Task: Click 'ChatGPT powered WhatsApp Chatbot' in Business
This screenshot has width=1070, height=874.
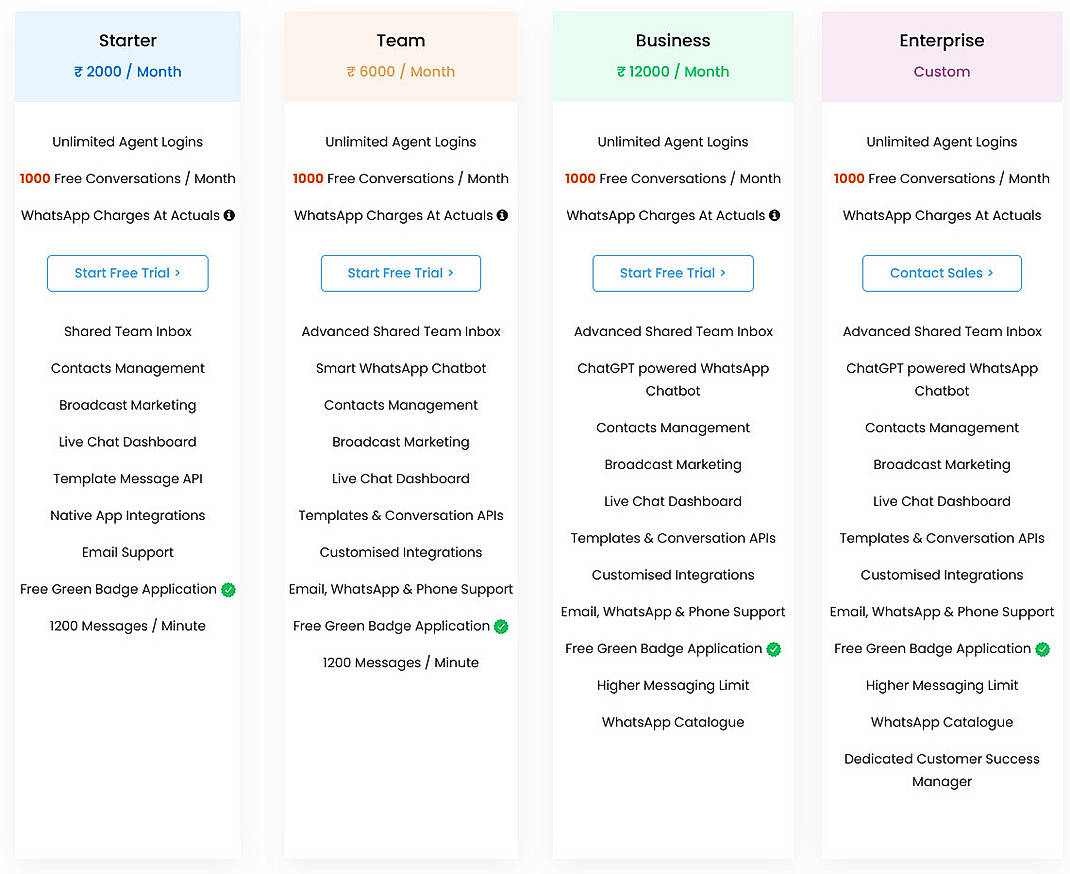Action: (x=672, y=379)
